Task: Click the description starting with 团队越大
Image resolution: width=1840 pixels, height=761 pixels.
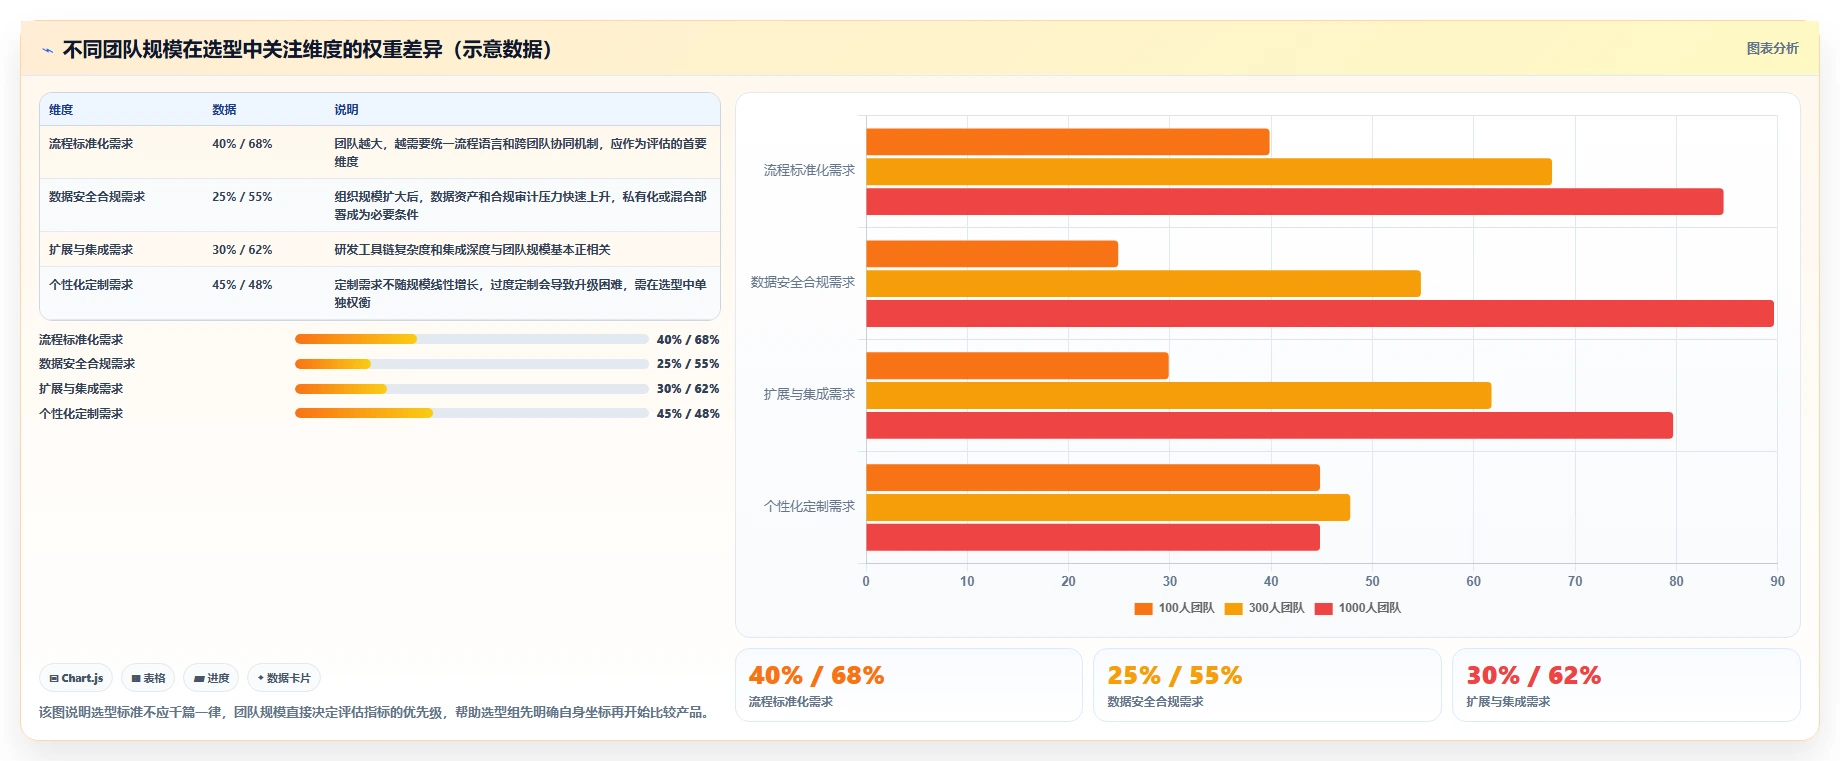Action: (x=521, y=153)
